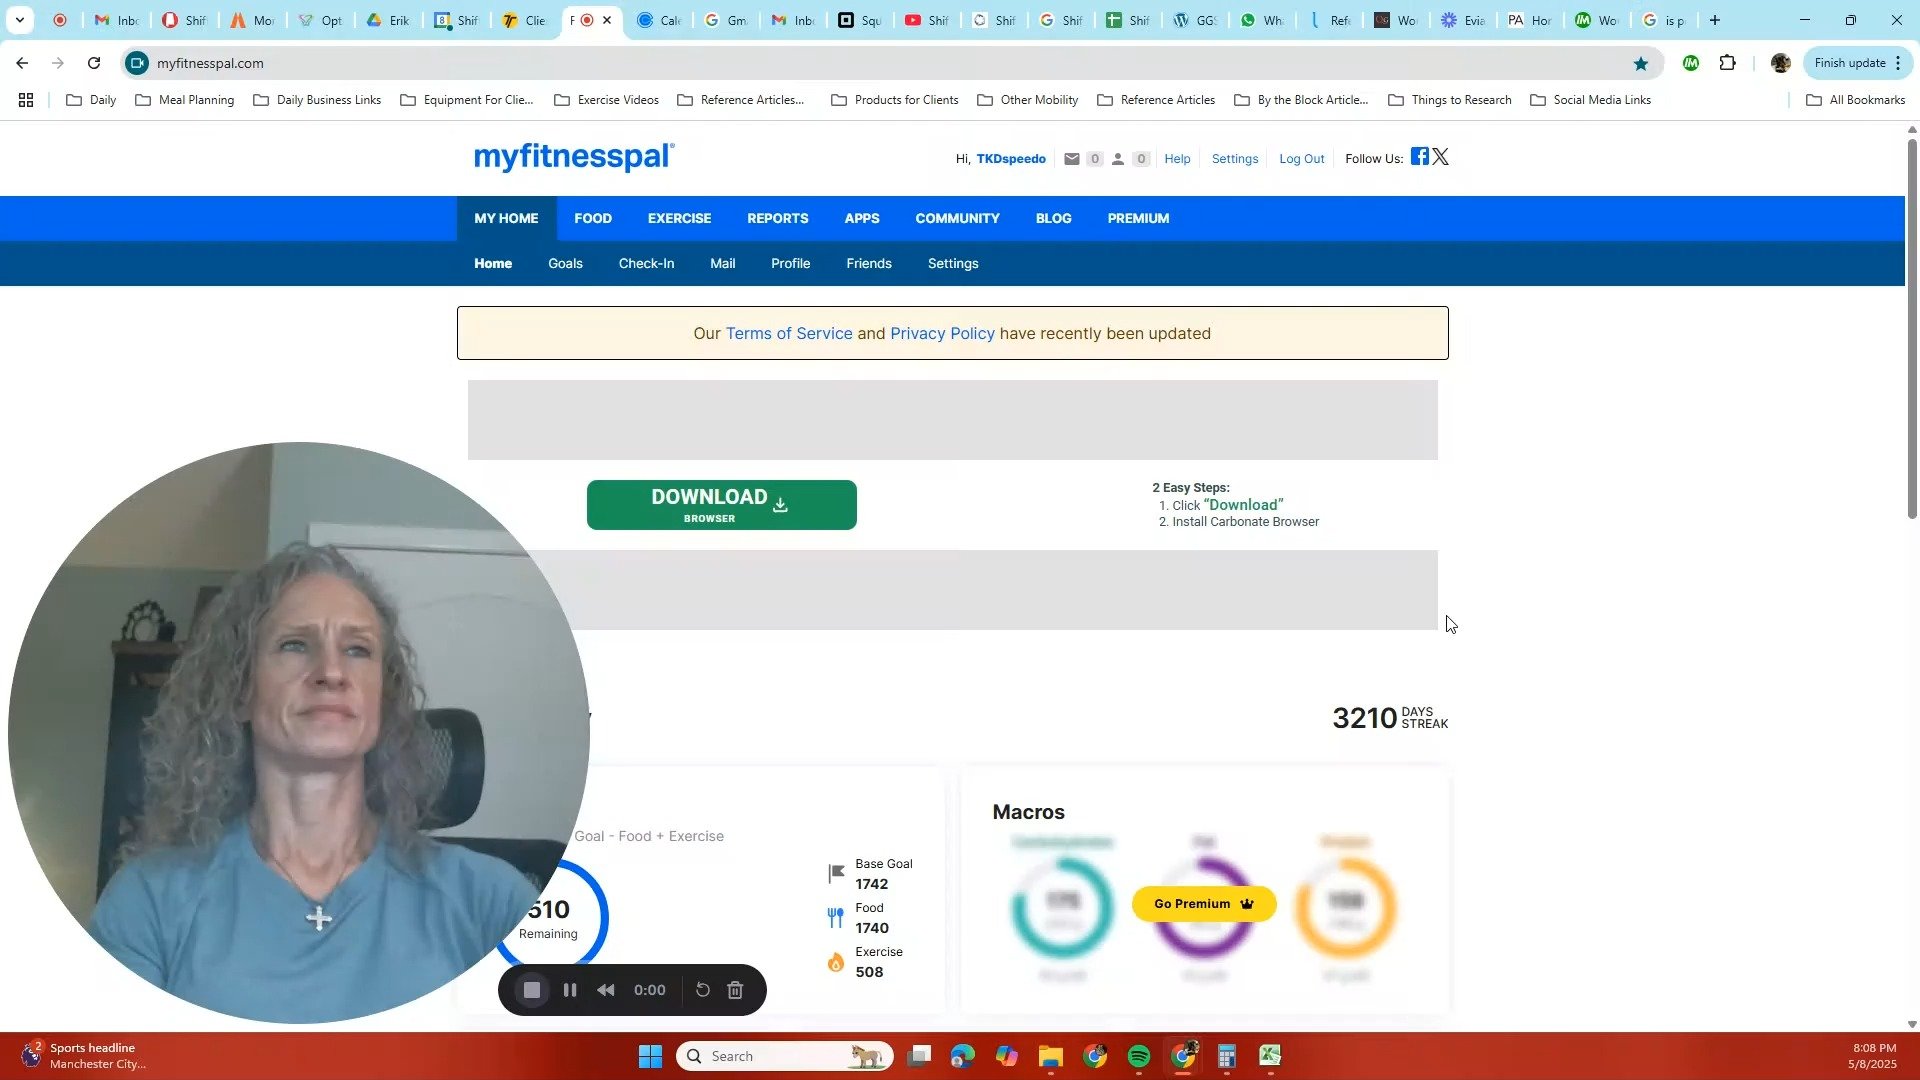Click the Windows taskbar Search box
Viewport: 1920px width, 1080px height.
[x=785, y=1057]
